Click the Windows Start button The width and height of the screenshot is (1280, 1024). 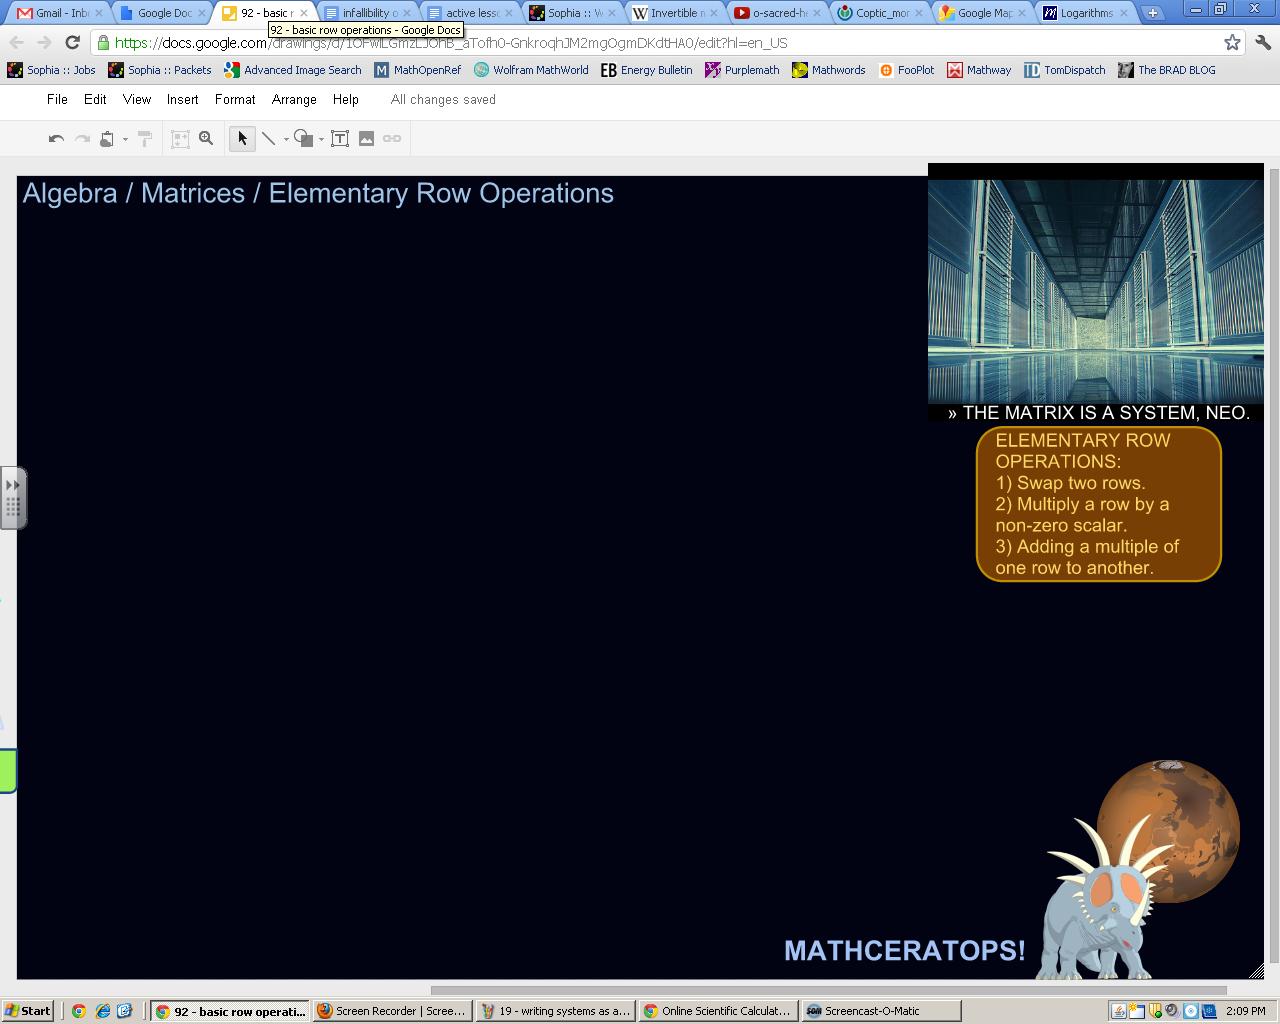pos(28,1011)
